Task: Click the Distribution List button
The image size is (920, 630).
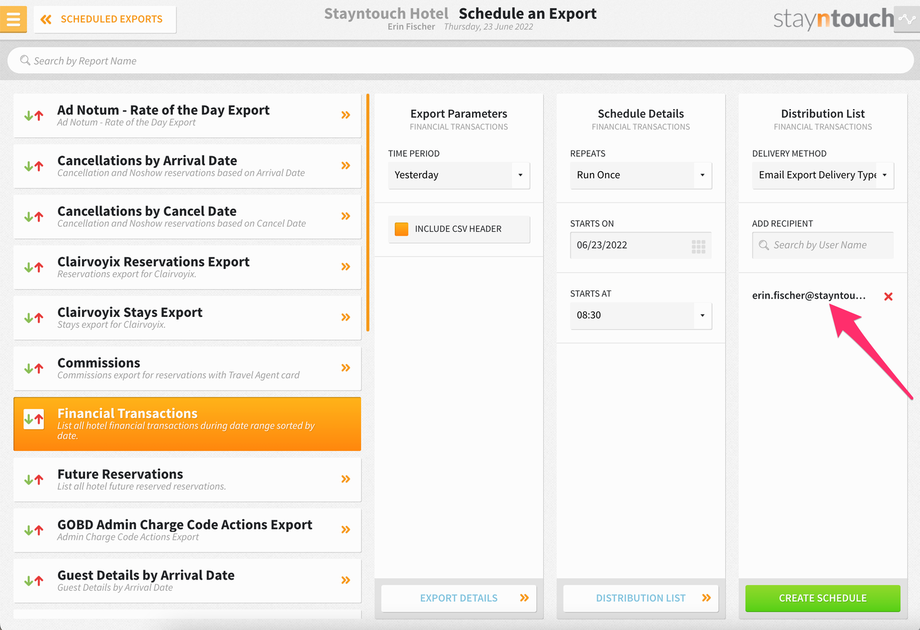Action: tap(641, 598)
